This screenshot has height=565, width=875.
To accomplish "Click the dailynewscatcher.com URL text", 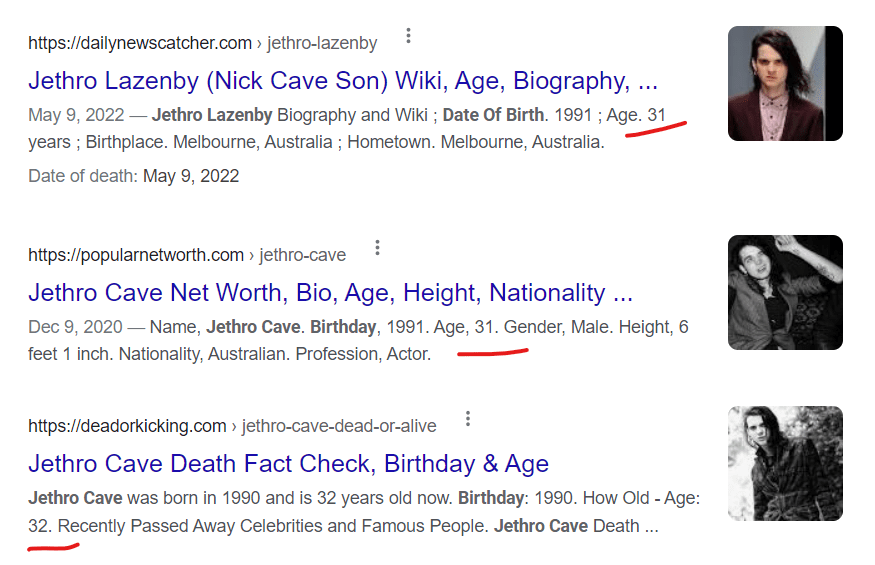I will point(140,43).
